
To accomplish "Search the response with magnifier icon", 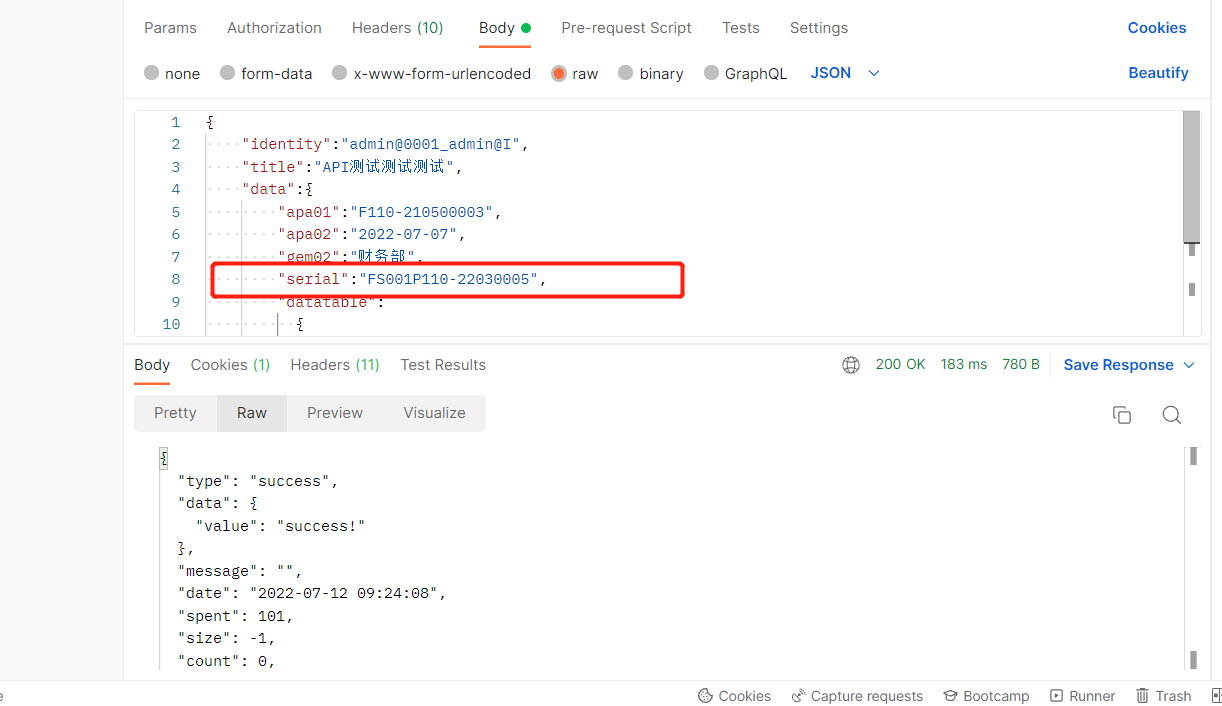I will pos(1172,415).
